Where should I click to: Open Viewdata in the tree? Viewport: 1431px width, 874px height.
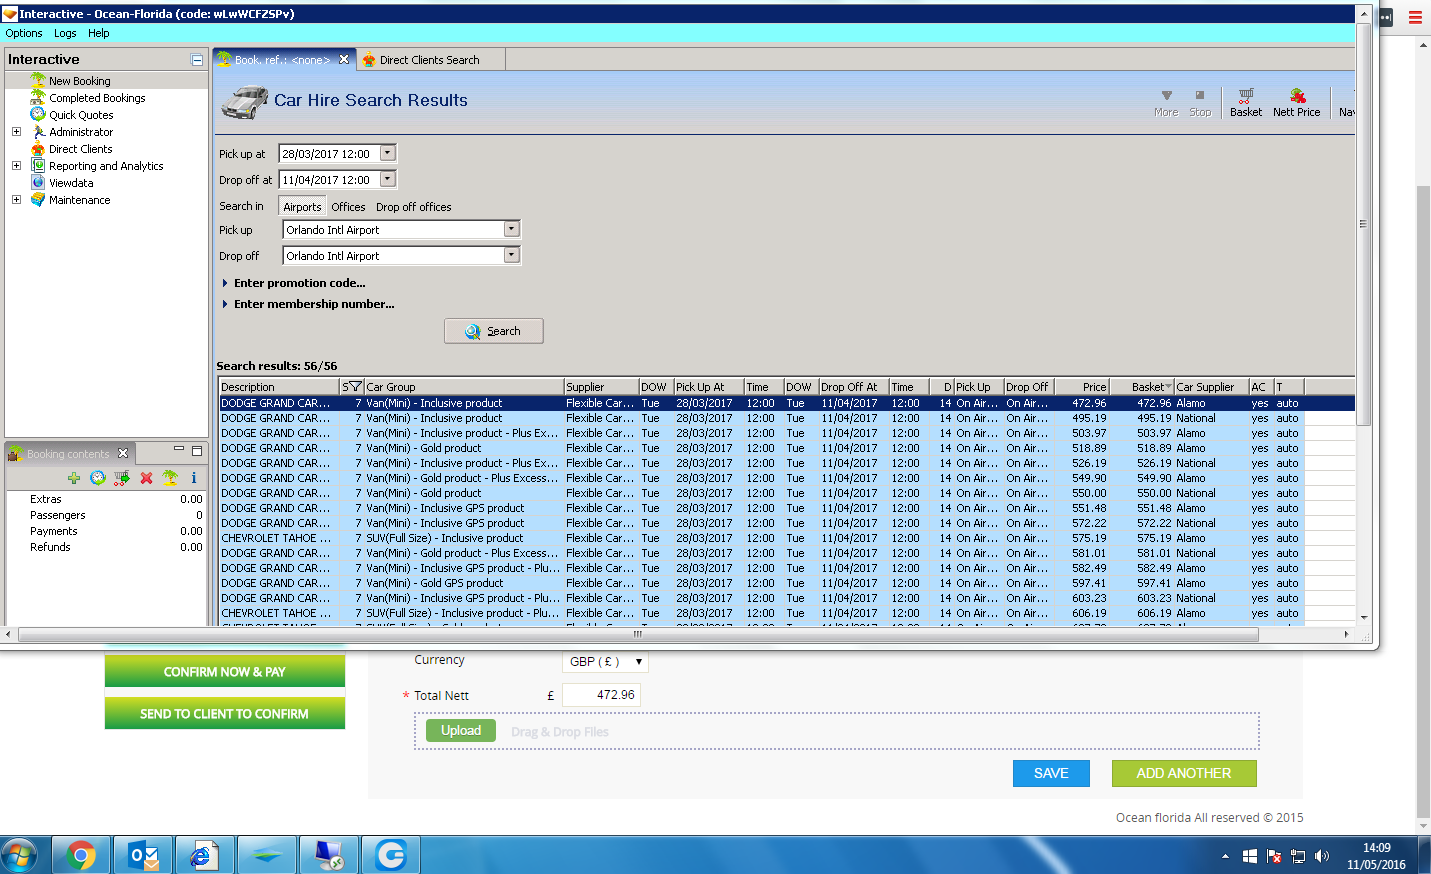pyautogui.click(x=71, y=183)
